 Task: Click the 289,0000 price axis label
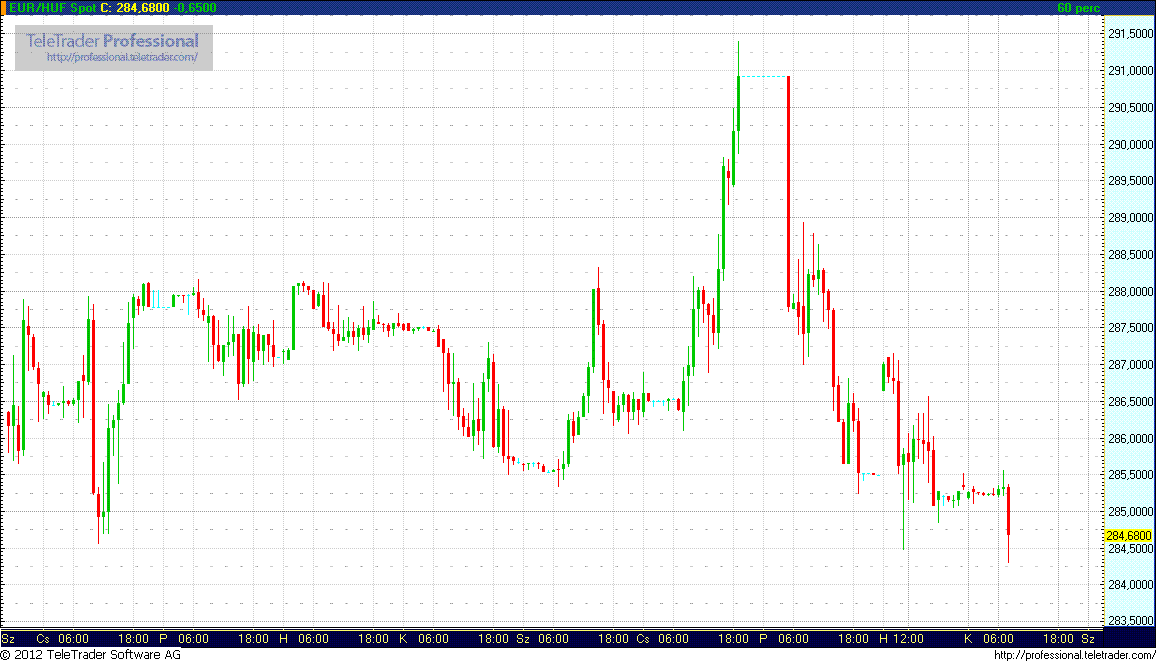point(1131,217)
